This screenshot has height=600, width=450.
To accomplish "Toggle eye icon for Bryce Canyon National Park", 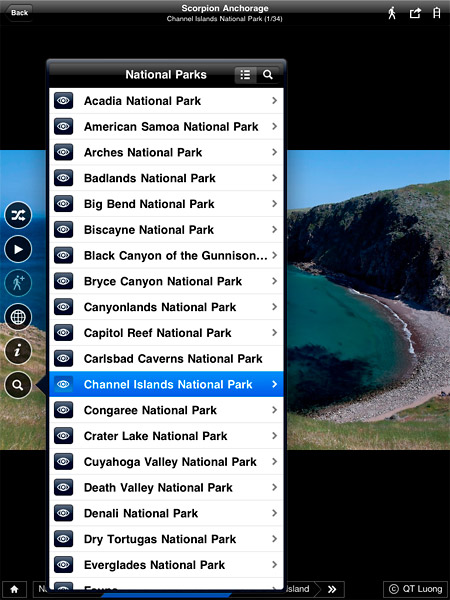I will [x=64, y=281].
